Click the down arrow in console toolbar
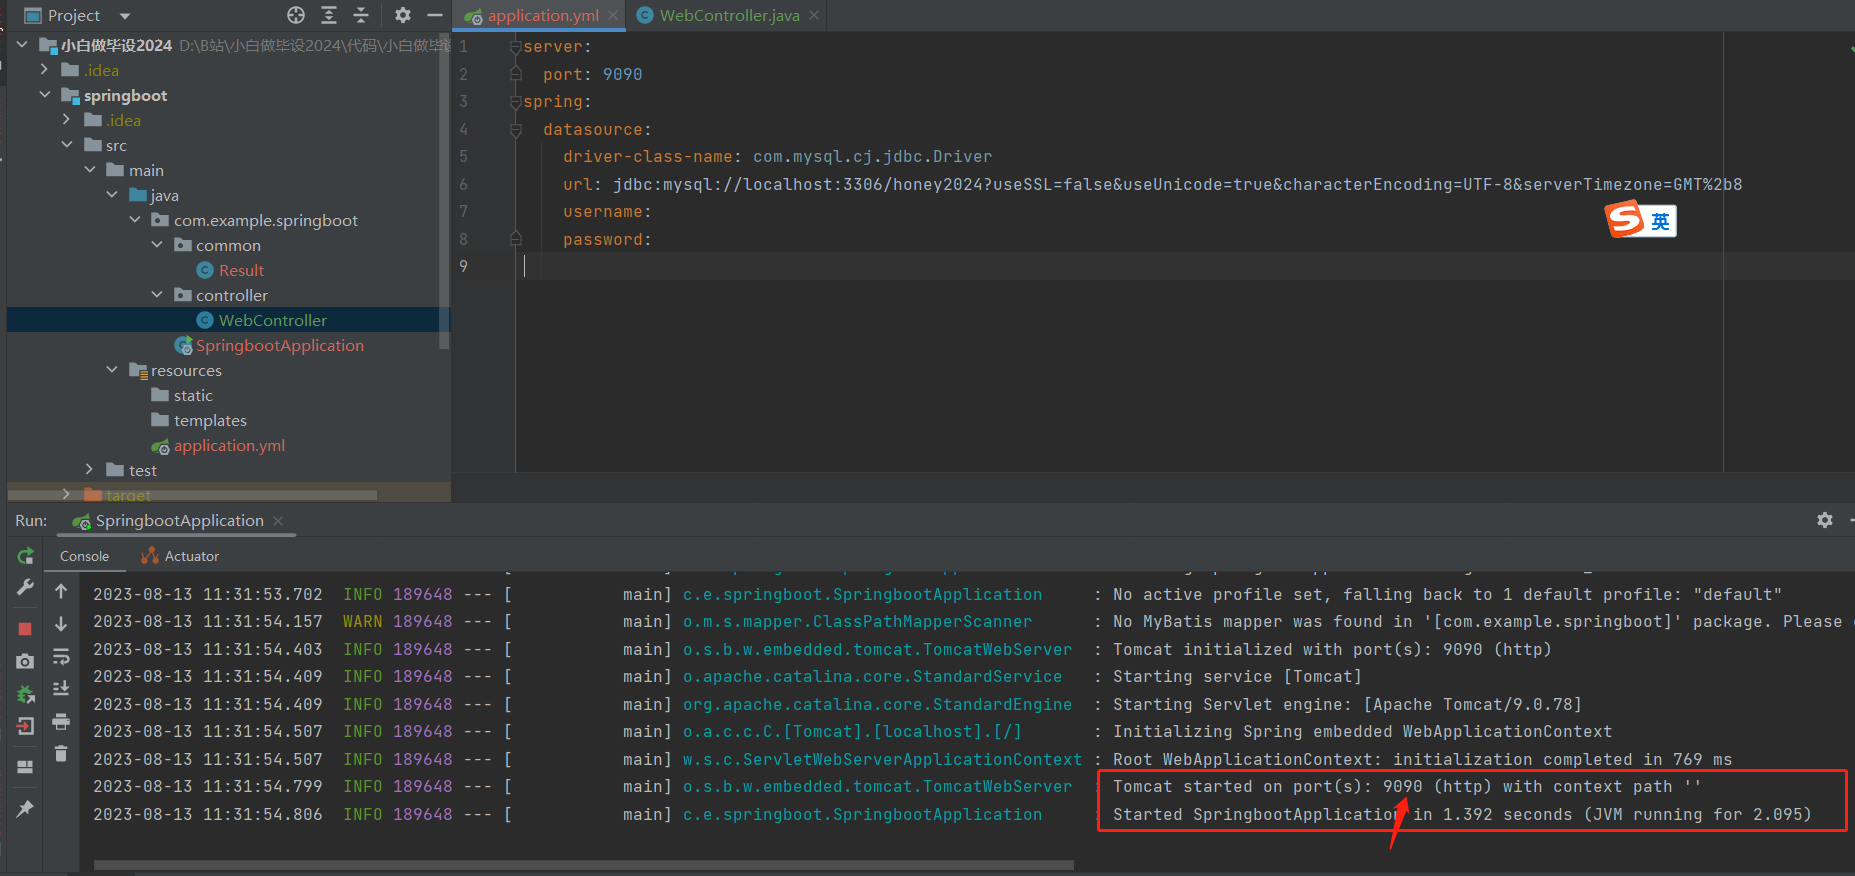This screenshot has width=1855, height=876. [61, 624]
